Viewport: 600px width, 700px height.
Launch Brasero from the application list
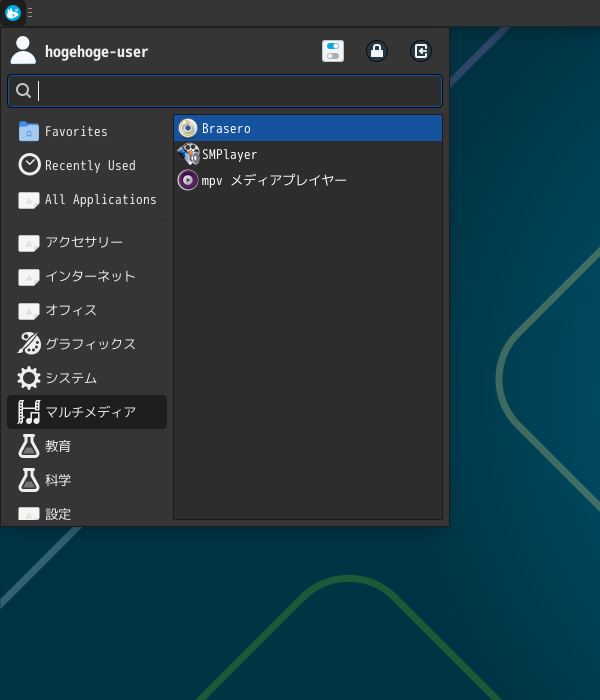pyautogui.click(x=226, y=128)
